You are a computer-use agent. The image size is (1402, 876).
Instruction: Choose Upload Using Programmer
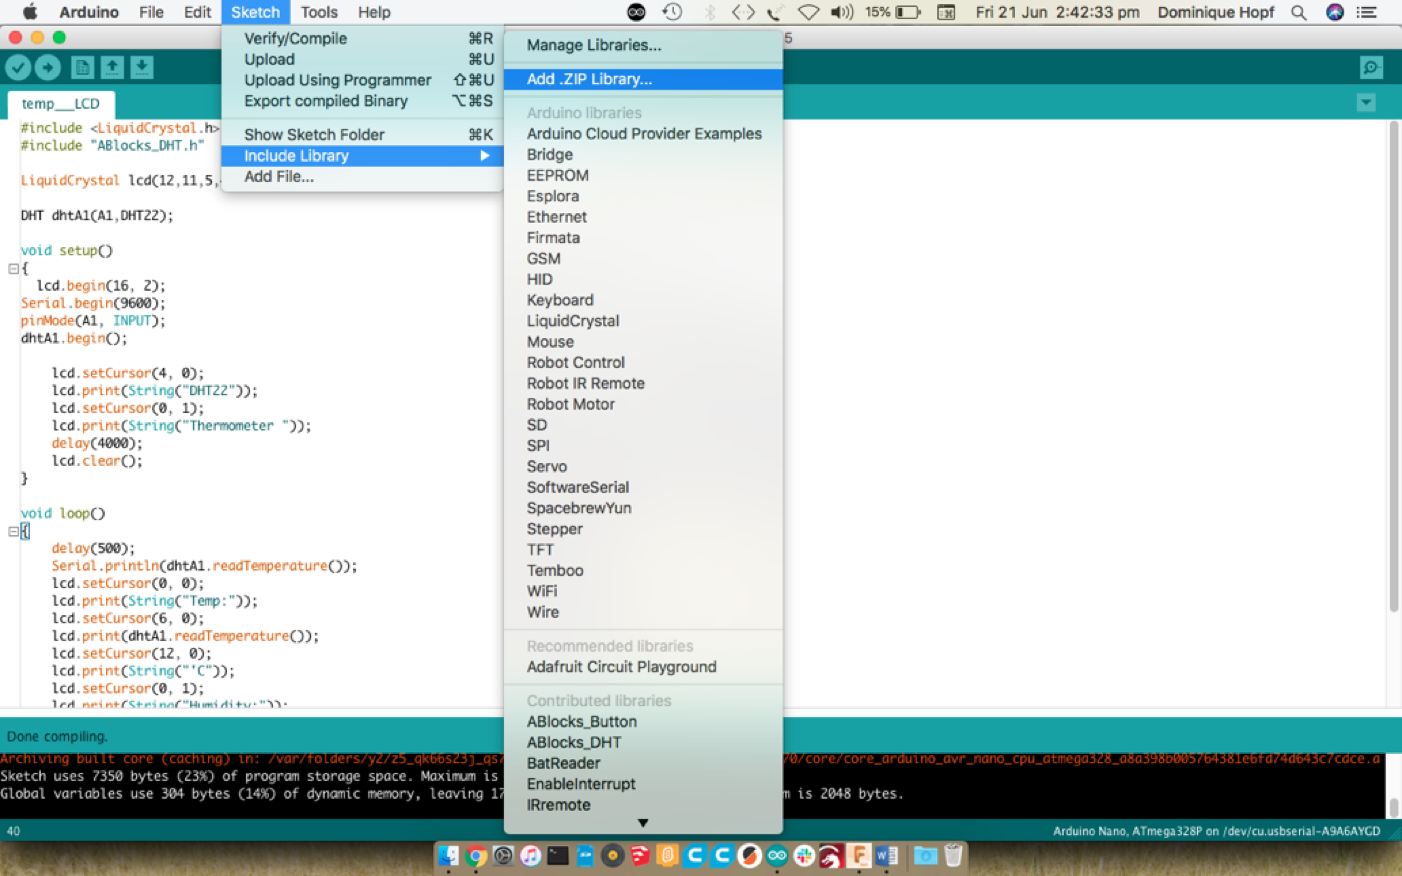[362, 80]
